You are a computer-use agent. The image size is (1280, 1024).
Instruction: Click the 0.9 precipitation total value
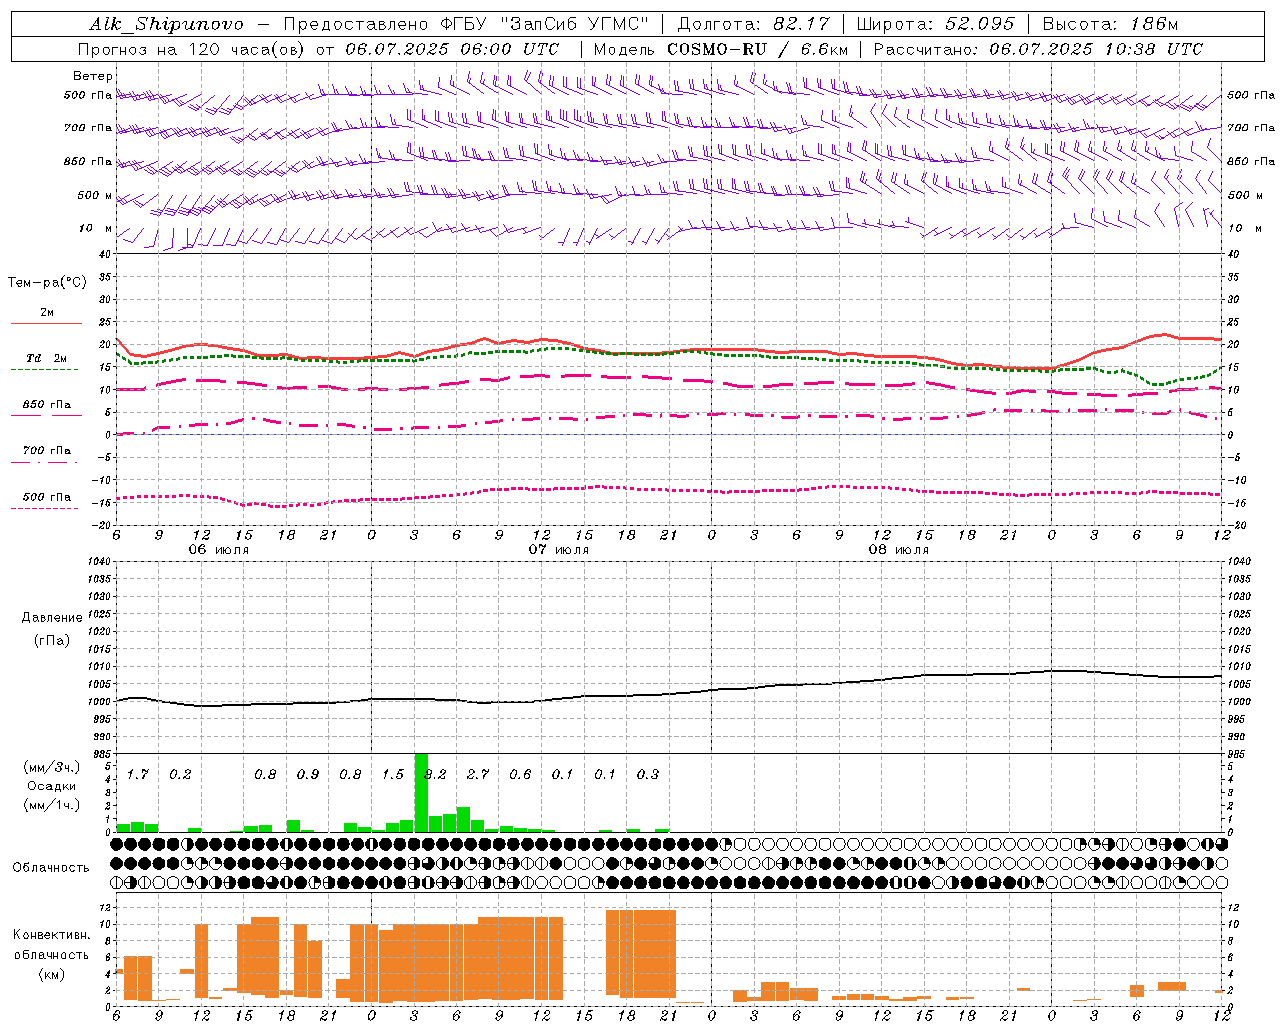point(308,774)
